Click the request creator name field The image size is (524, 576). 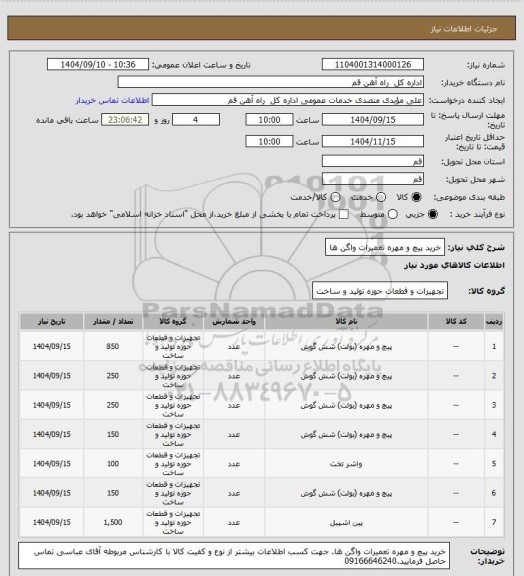(288, 100)
